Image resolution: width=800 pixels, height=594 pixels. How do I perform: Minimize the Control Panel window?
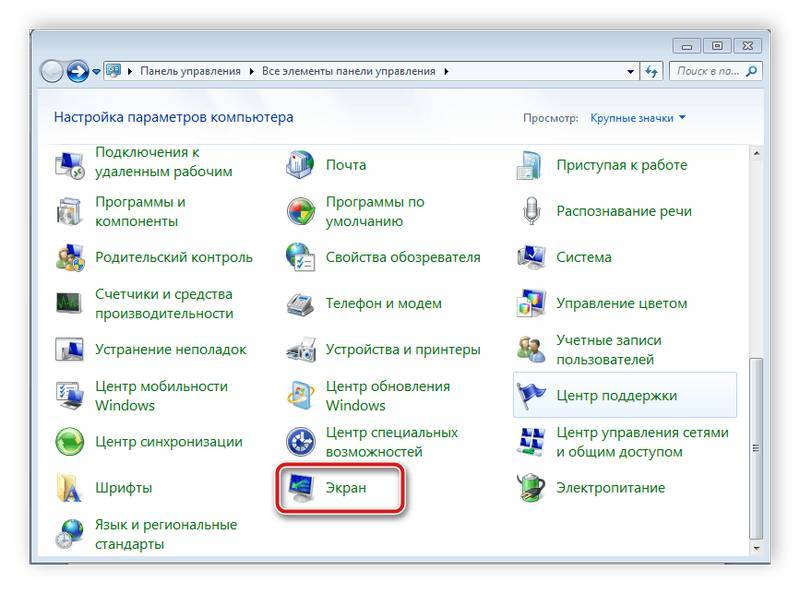click(x=687, y=46)
